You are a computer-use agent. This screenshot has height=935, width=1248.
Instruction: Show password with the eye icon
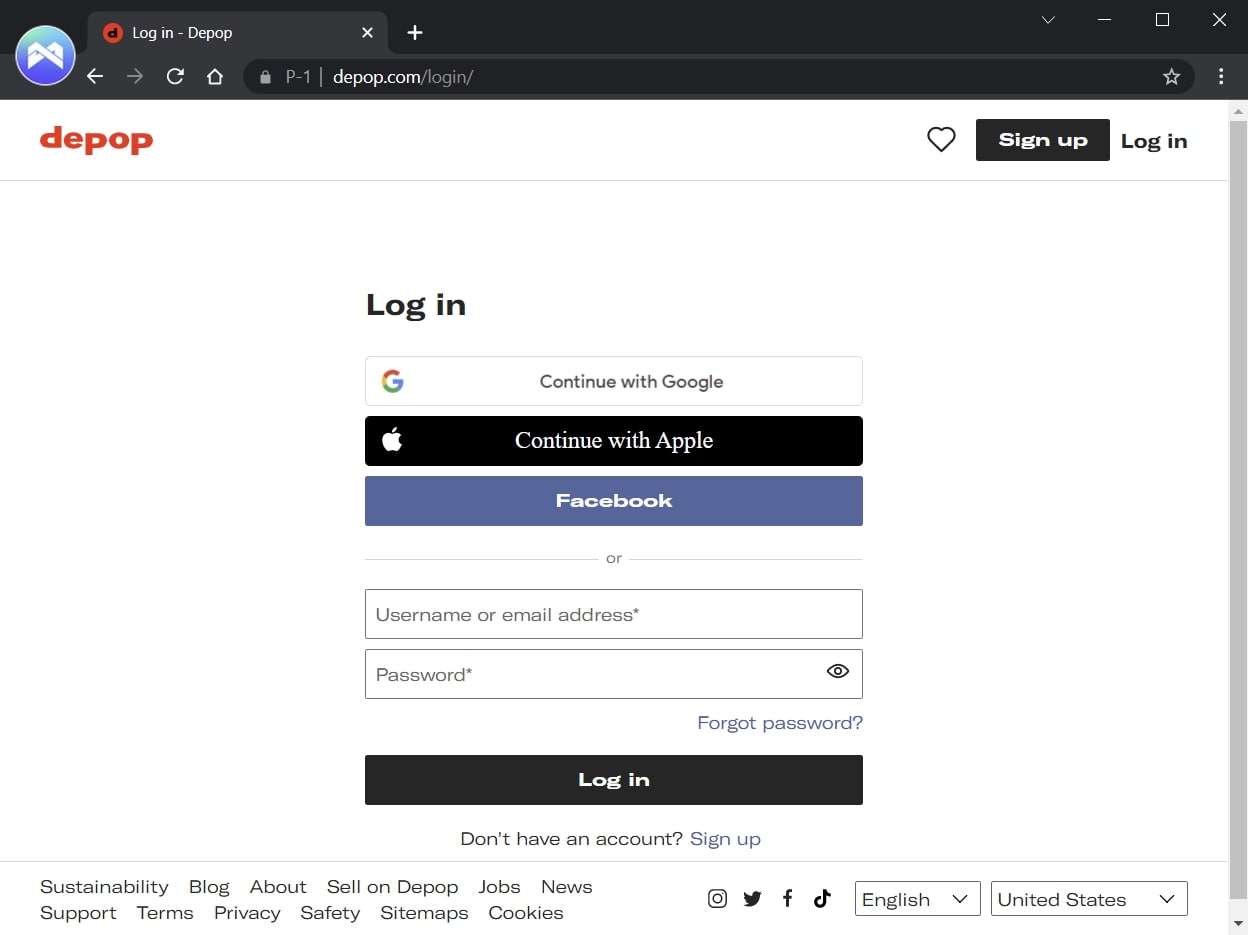pyautogui.click(x=838, y=671)
